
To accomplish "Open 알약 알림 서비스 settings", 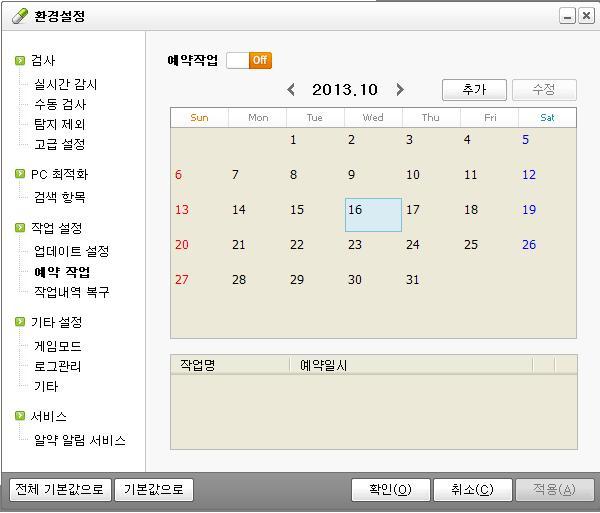I will [80, 440].
